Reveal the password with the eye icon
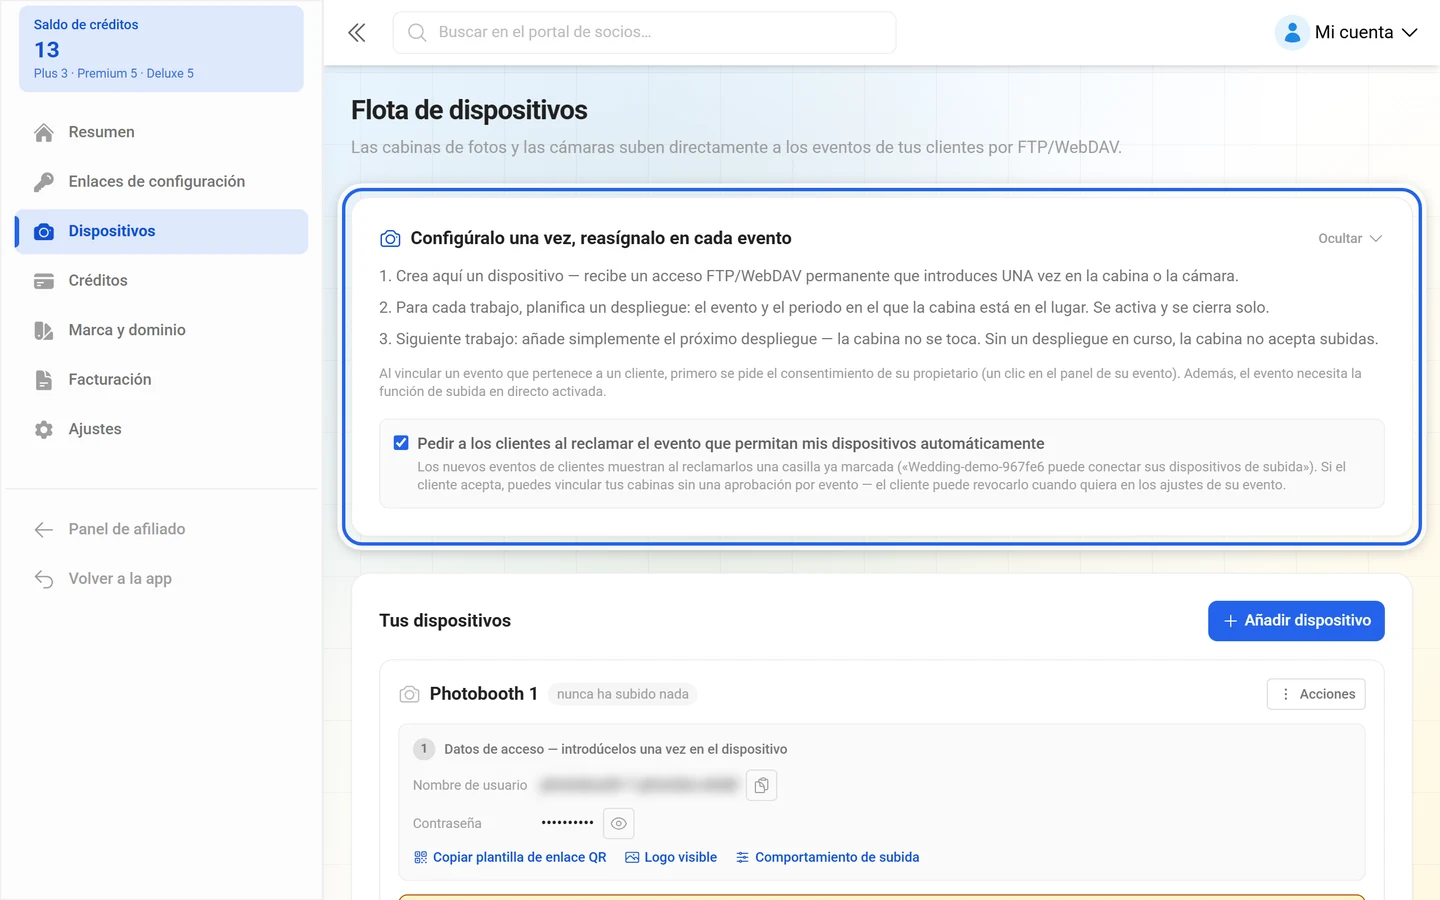 point(619,823)
